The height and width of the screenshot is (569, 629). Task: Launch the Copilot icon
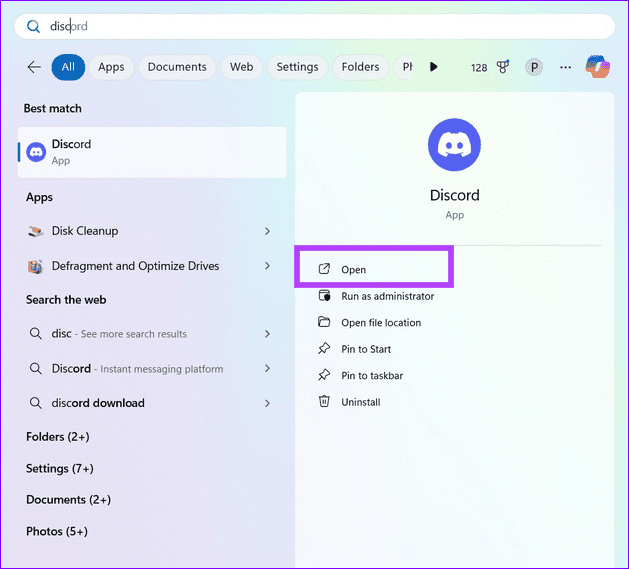[x=598, y=67]
